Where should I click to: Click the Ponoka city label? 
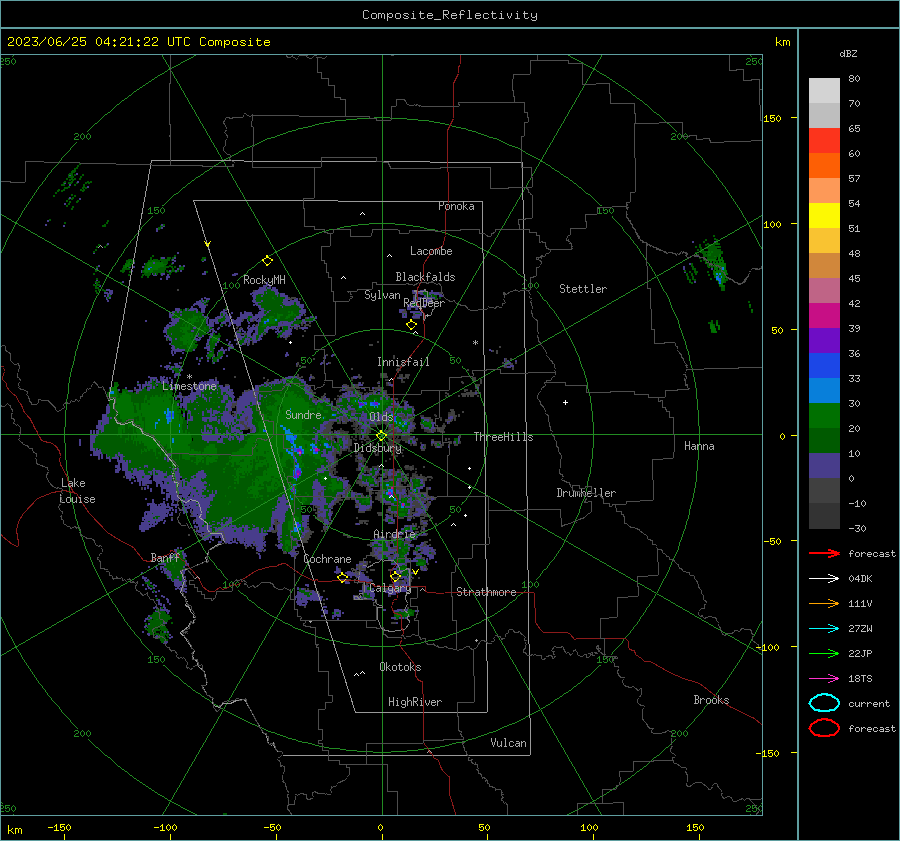(456, 206)
